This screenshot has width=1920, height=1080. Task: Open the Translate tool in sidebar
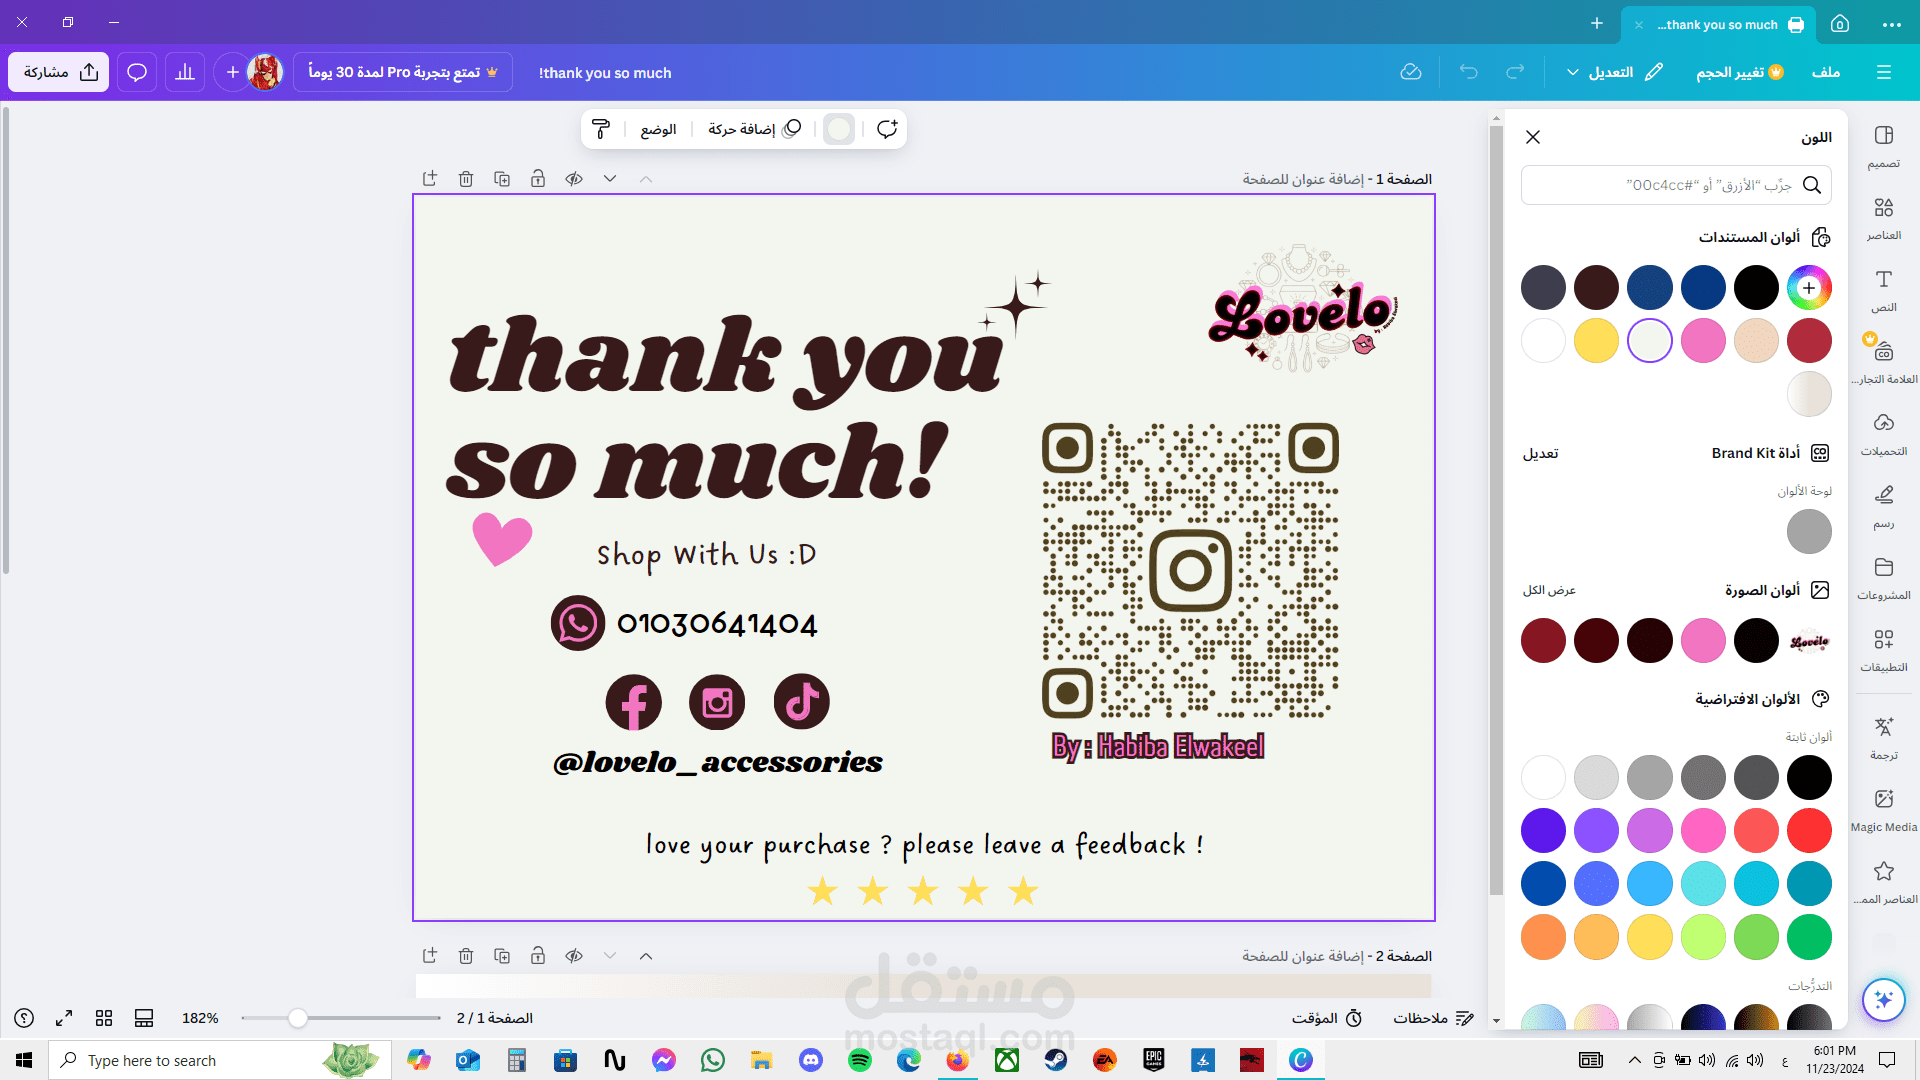coord(1884,738)
